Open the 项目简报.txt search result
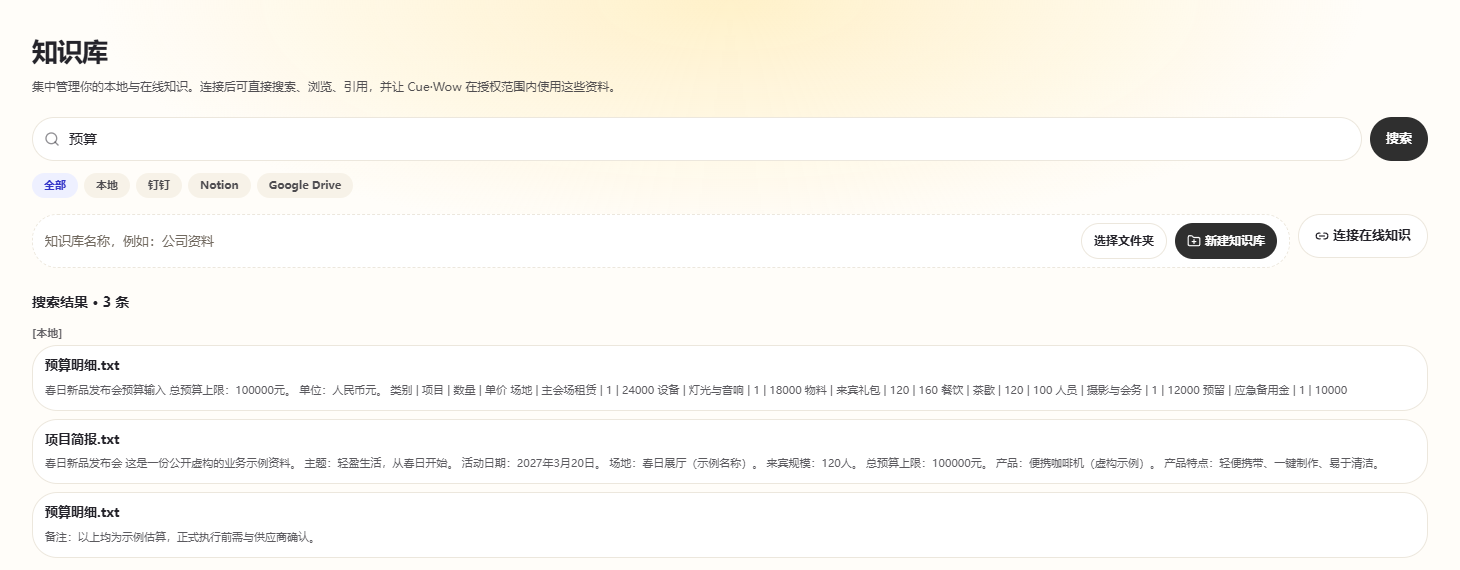This screenshot has height=570, width=1460. tap(730, 451)
